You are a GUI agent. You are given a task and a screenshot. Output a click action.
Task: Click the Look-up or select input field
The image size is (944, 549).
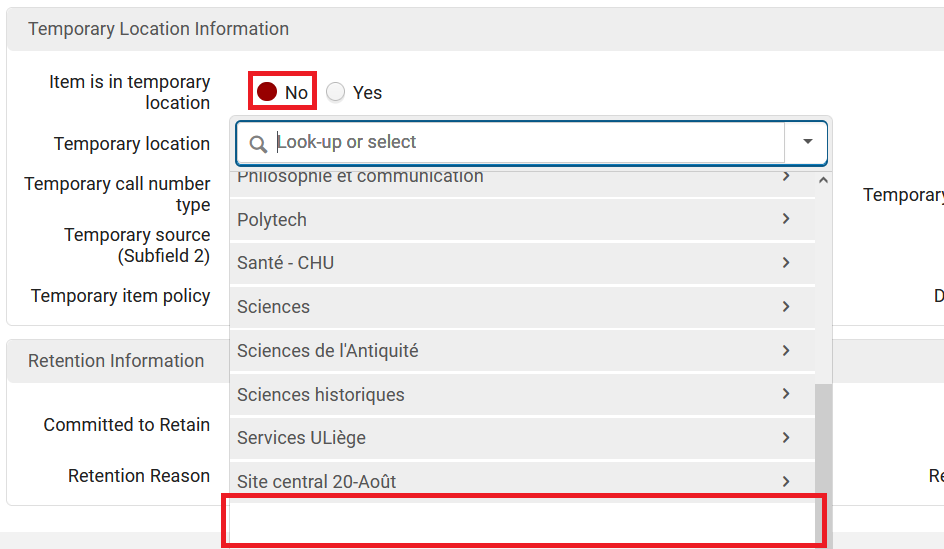pos(527,142)
